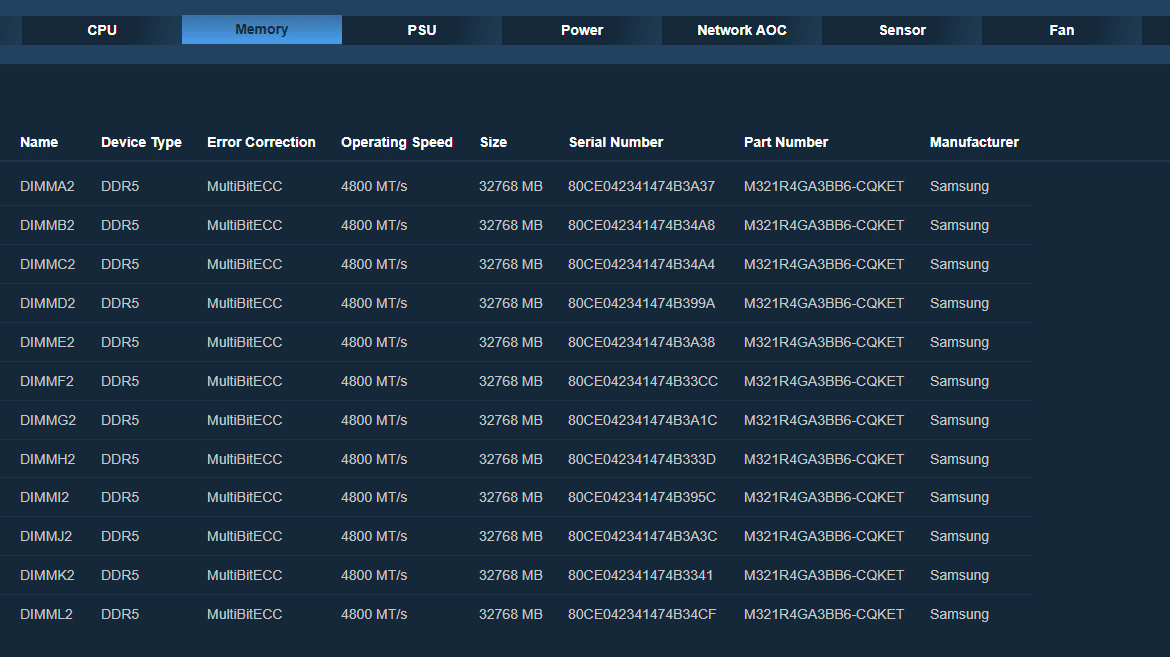Viewport: 1170px width, 657px height.
Task: Click the DIMMC2 4800 MT/s speed cell
Action: pyautogui.click(x=374, y=264)
